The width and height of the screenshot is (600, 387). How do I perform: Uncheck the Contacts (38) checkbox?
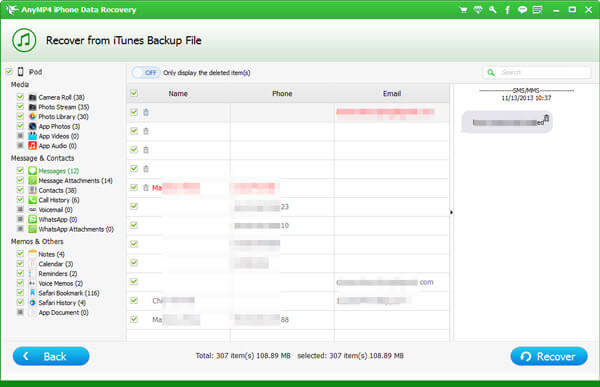point(20,190)
